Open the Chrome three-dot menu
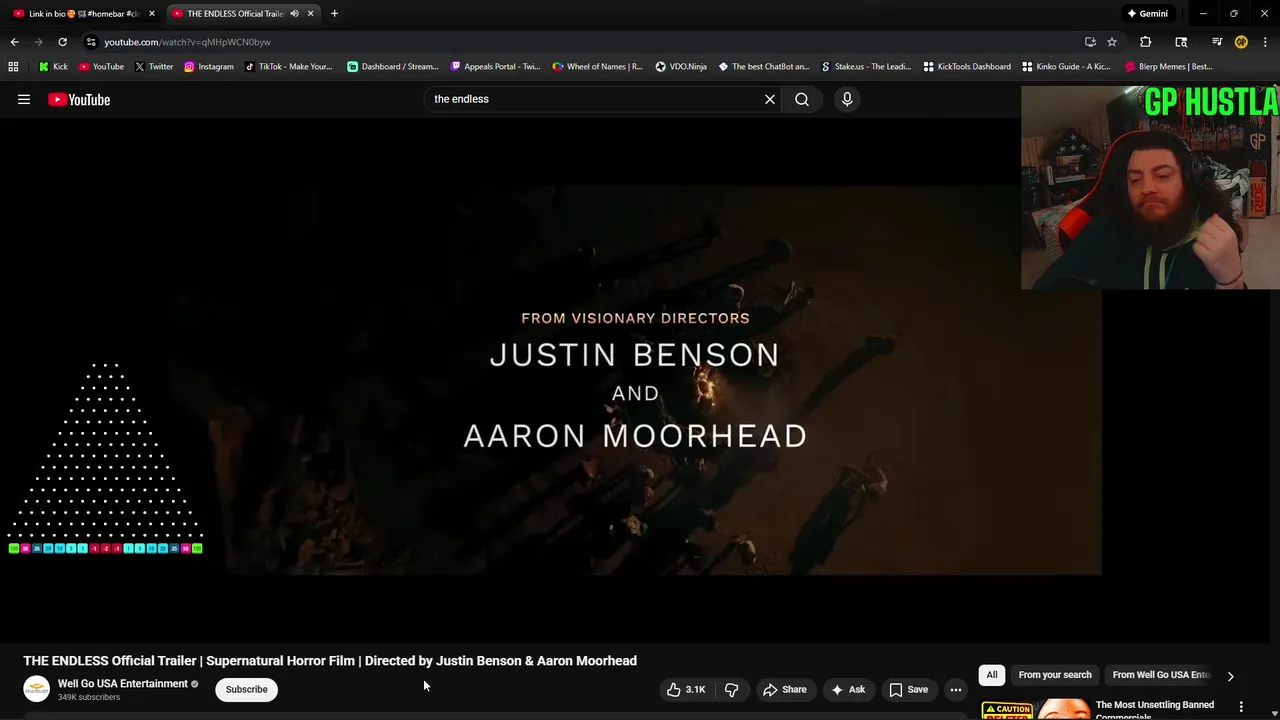 1265,42
